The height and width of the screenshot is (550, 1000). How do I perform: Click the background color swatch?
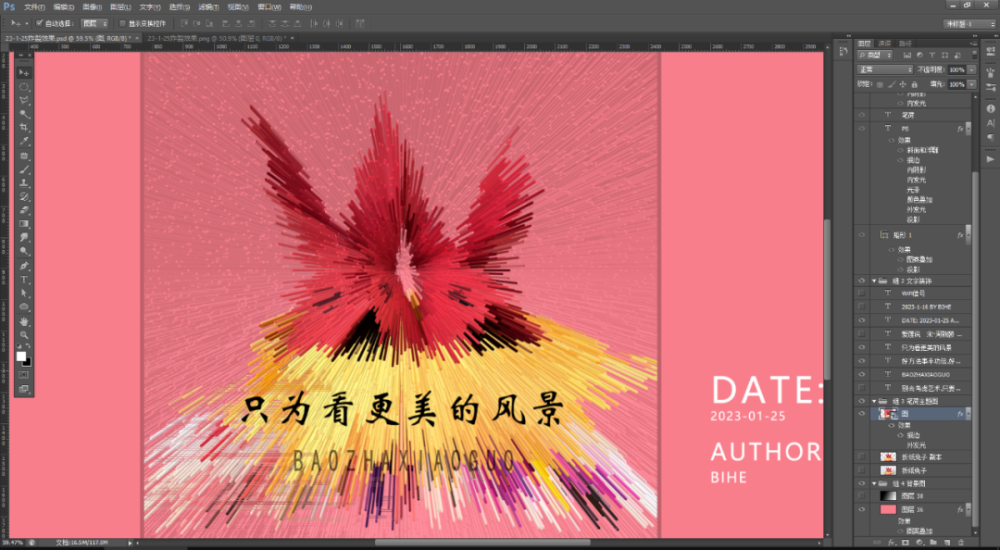point(27,362)
